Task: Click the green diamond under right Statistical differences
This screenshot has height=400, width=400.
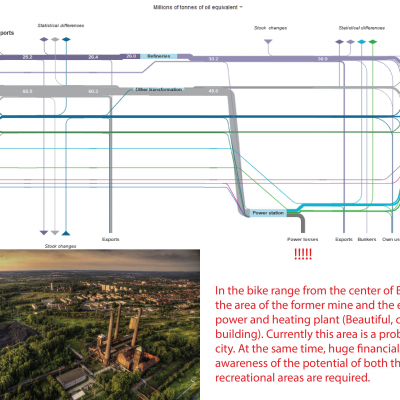Action: point(373,42)
